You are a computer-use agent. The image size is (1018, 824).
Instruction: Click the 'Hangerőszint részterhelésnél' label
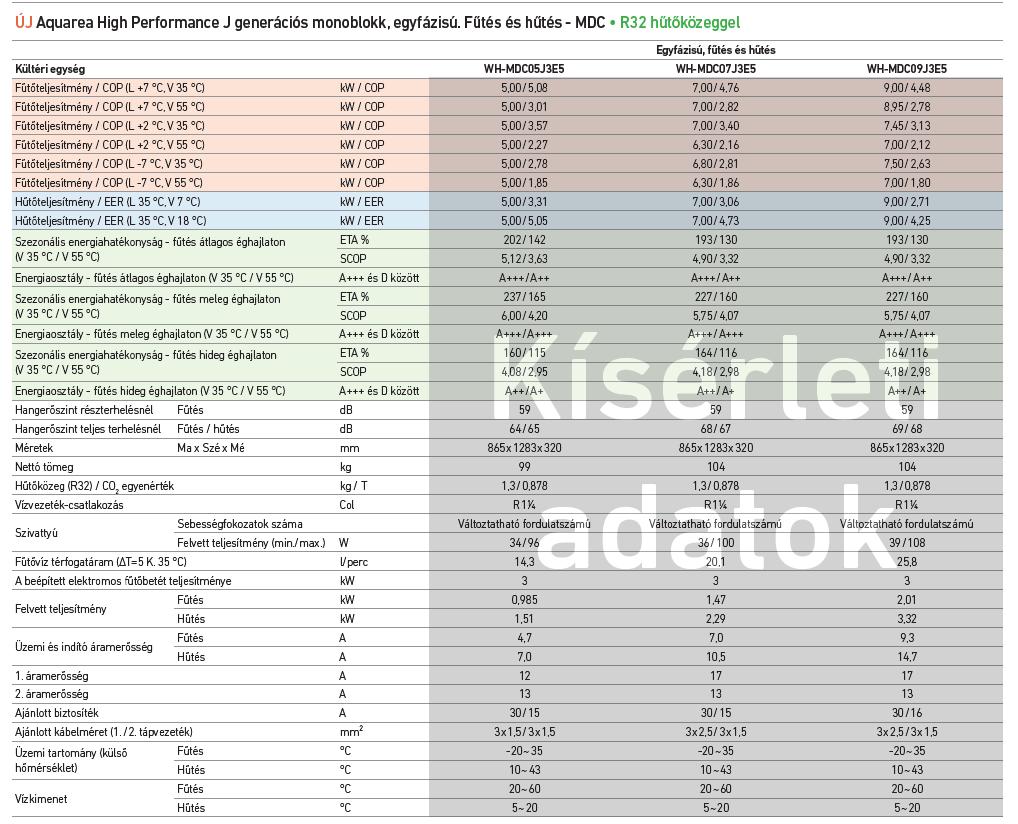(84, 410)
